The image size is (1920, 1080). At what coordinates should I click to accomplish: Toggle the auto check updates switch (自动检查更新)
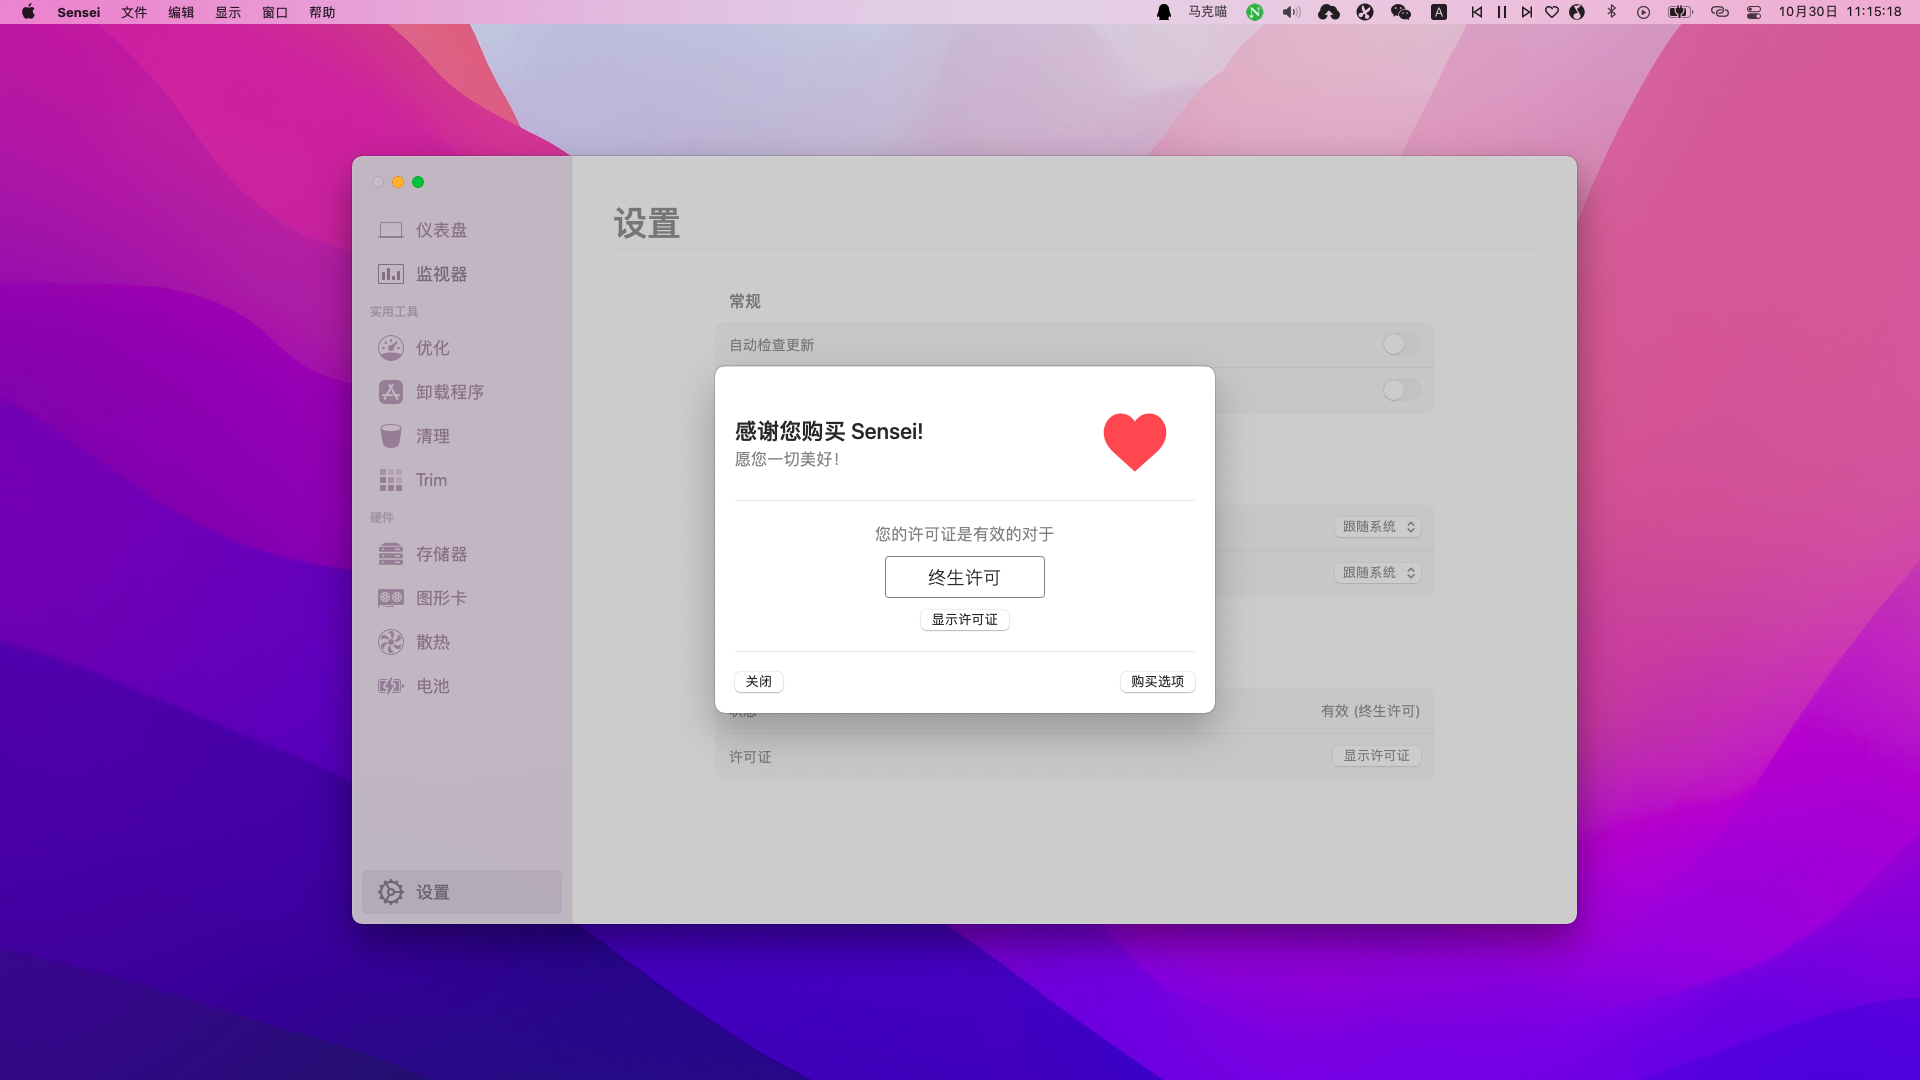point(1401,344)
